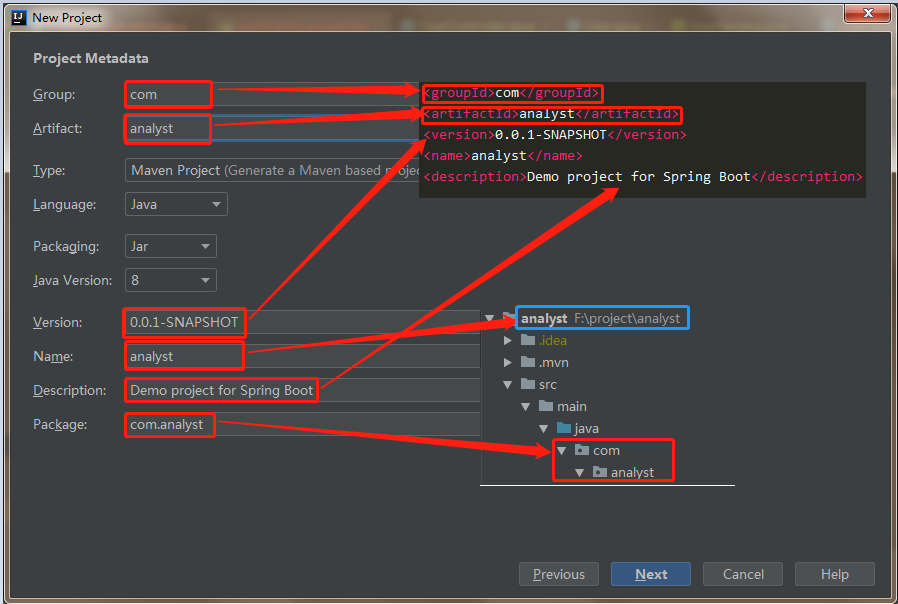The image size is (898, 604).
Task: Click the Artifact label
Action: point(57,128)
